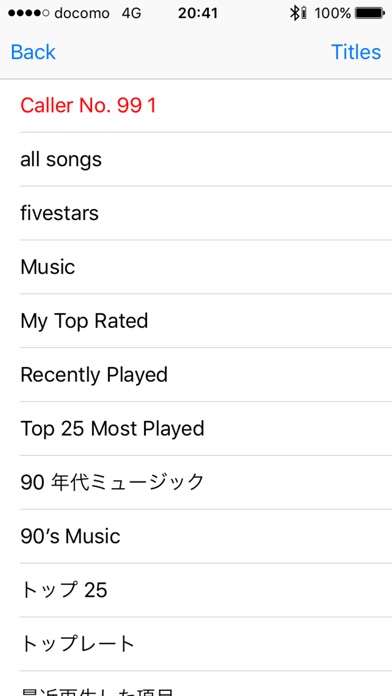Select the 90 年代ミュージック playlist
The height and width of the screenshot is (696, 392).
click(x=196, y=482)
